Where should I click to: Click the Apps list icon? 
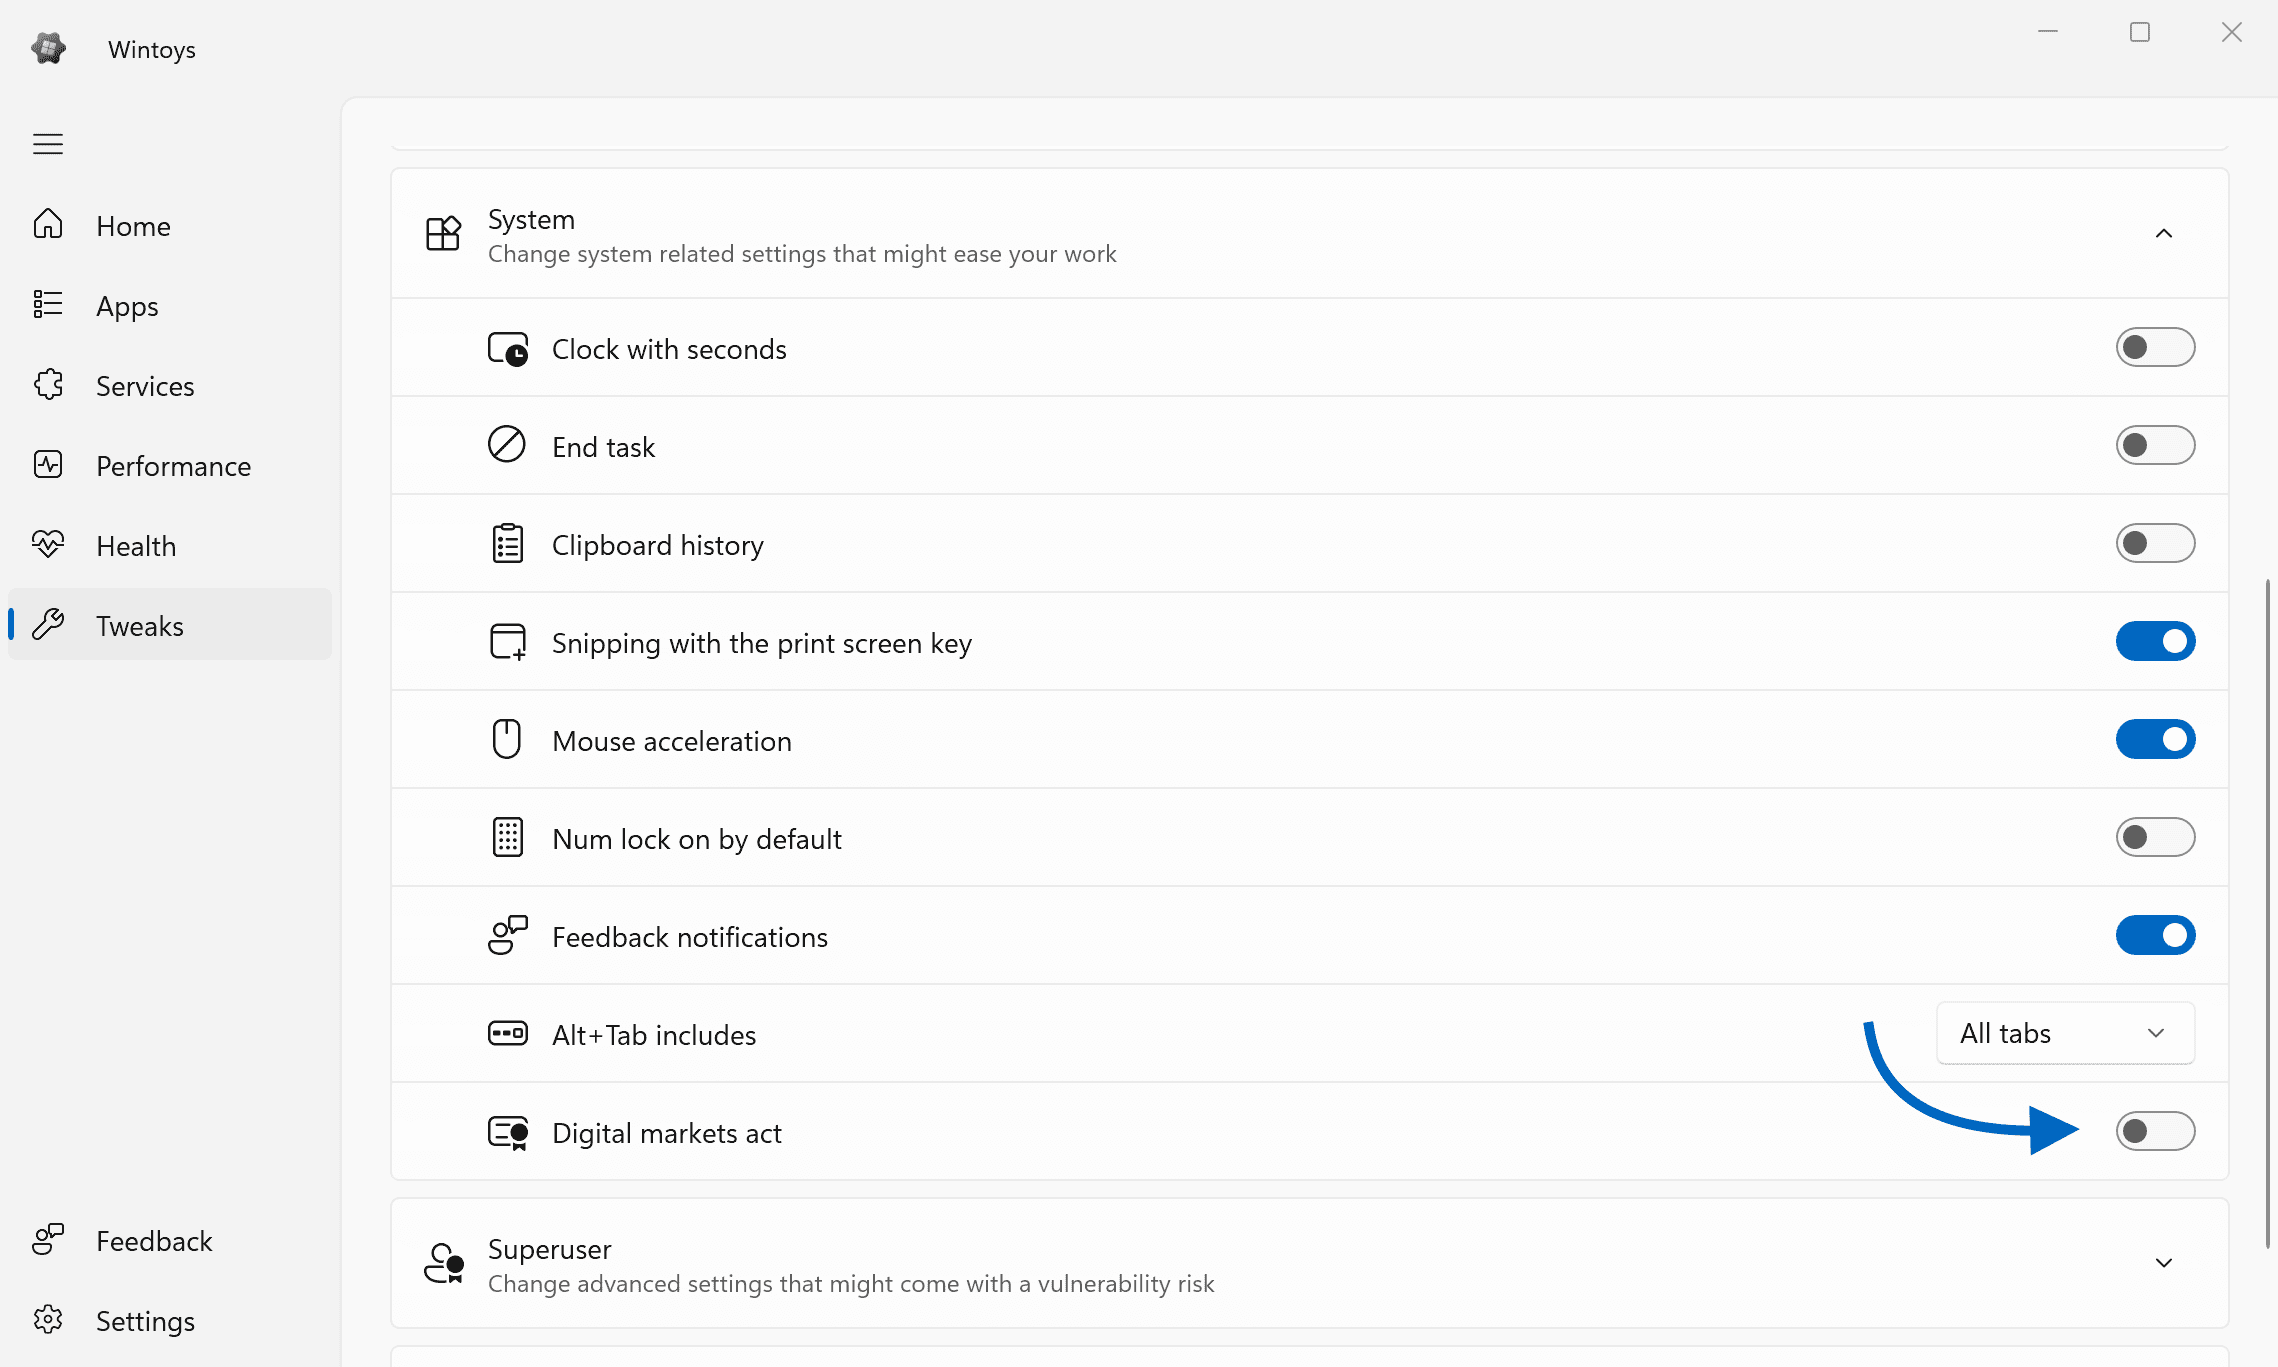pyautogui.click(x=48, y=304)
